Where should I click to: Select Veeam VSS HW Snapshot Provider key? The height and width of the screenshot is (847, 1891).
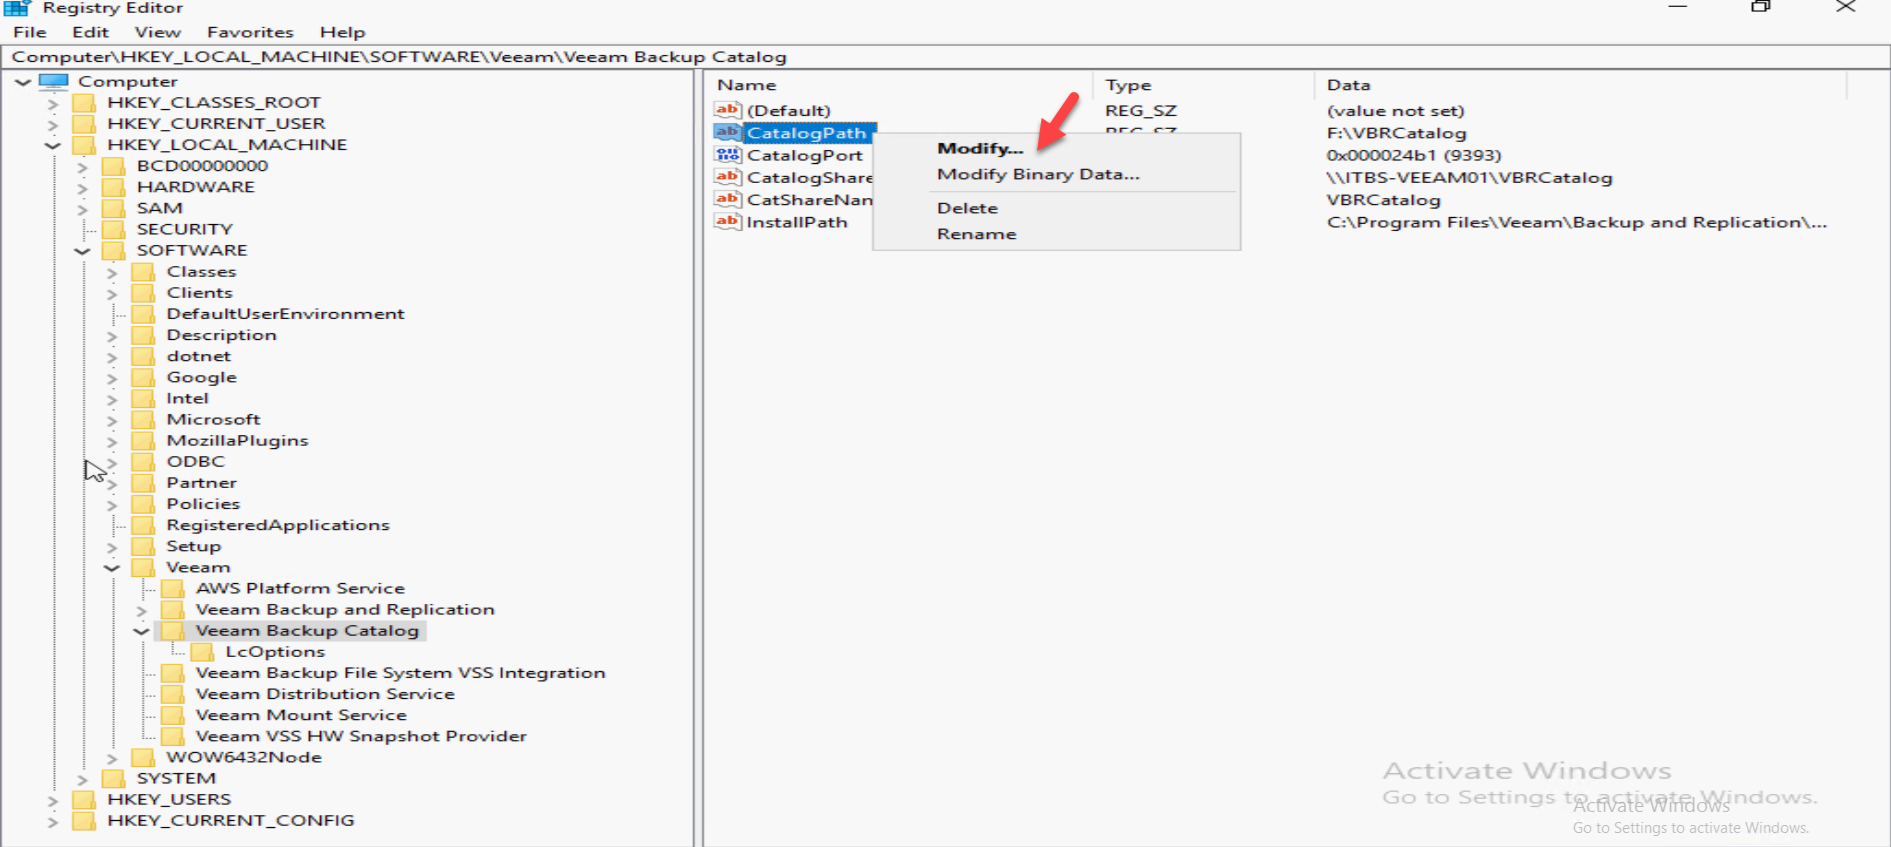(361, 736)
